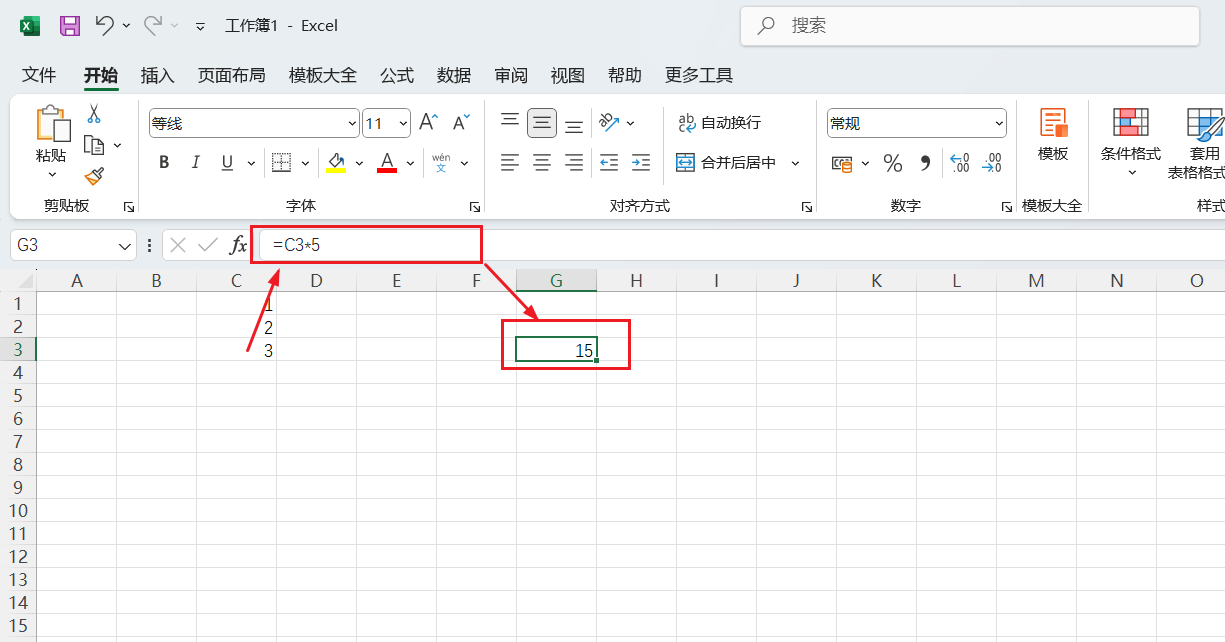This screenshot has width=1225, height=642.
Task: Open 条件格式 conditional formatting
Action: (x=1131, y=141)
